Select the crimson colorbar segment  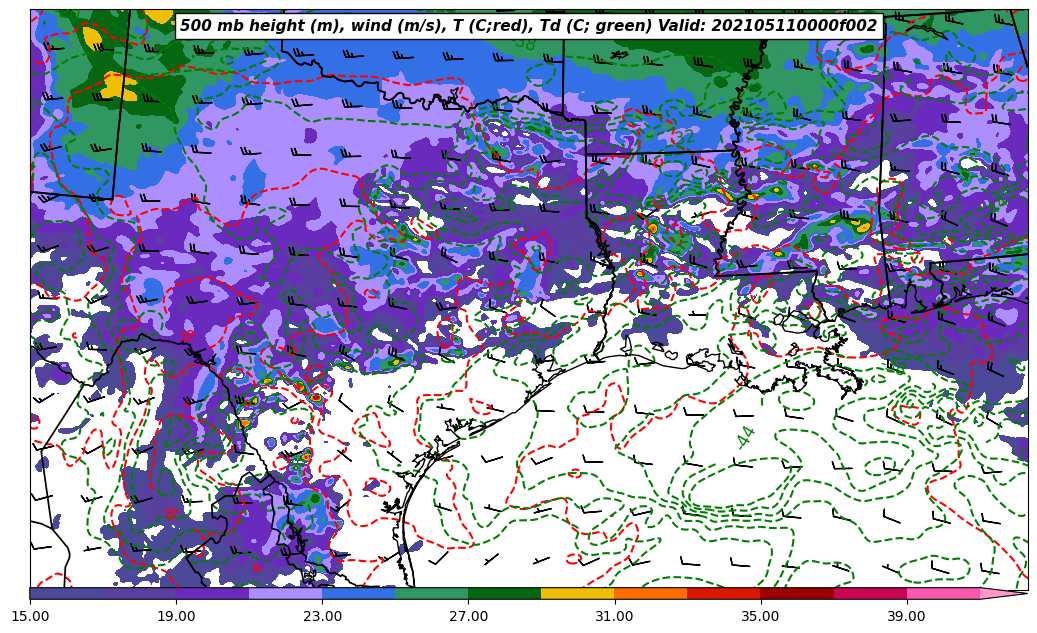(869, 593)
